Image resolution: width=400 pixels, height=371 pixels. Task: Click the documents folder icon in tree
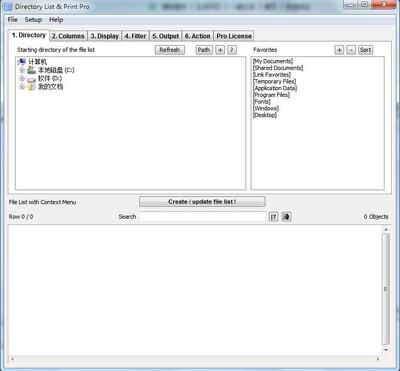point(31,87)
